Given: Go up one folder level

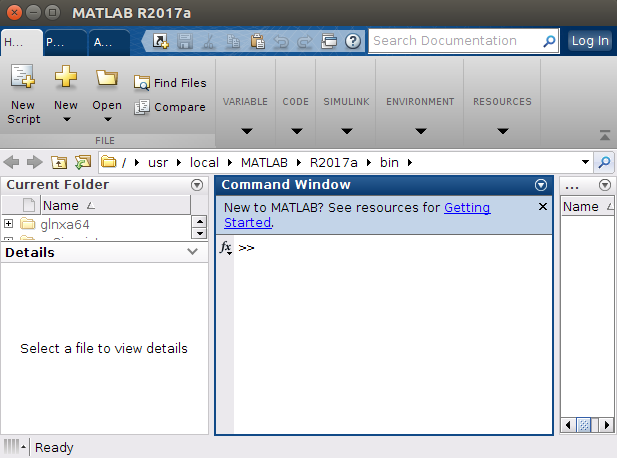Looking at the screenshot, I should 59,162.
